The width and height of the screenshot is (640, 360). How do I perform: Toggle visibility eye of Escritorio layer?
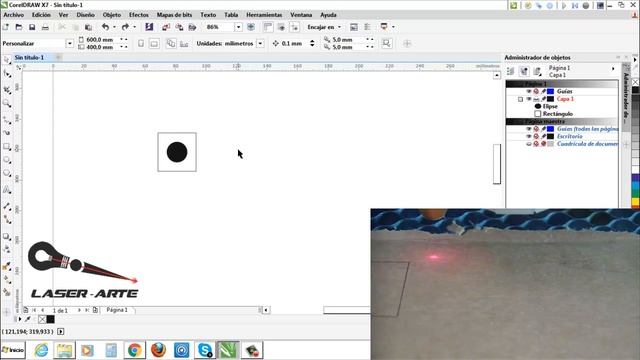click(529, 136)
